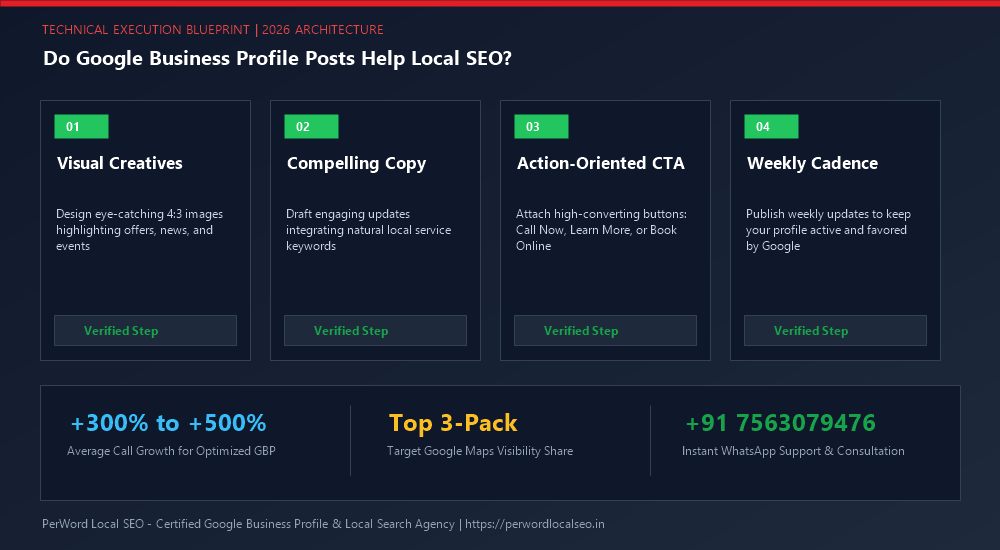This screenshot has height=550, width=1000.
Task: Click the +300% to +500% statistic
Action: 168,423
